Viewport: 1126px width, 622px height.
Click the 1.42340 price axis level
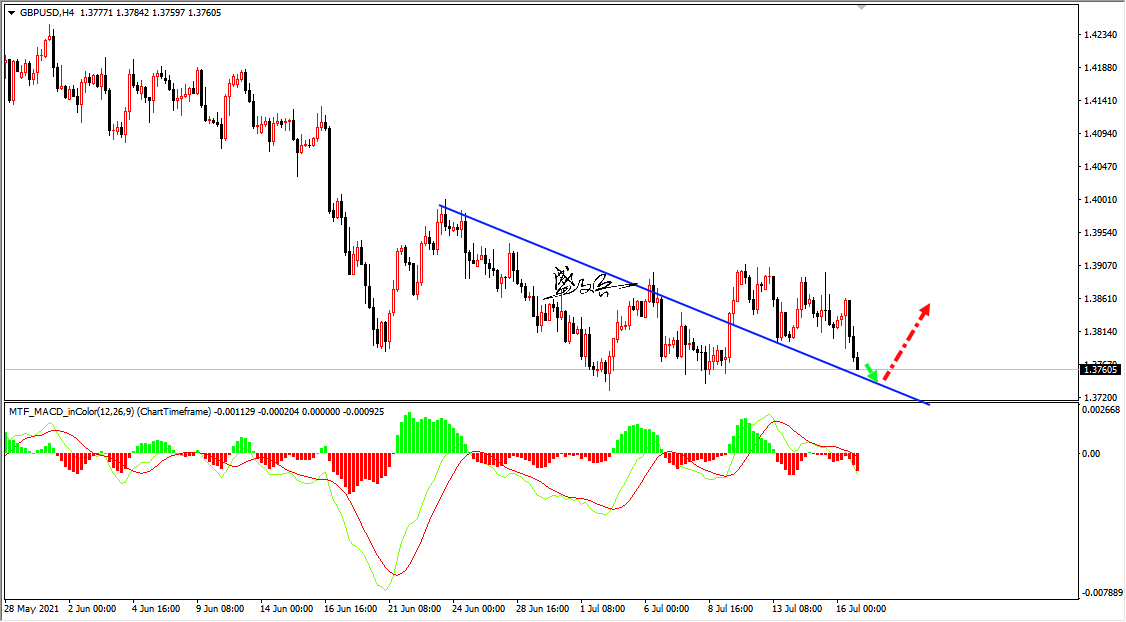(x=1102, y=34)
